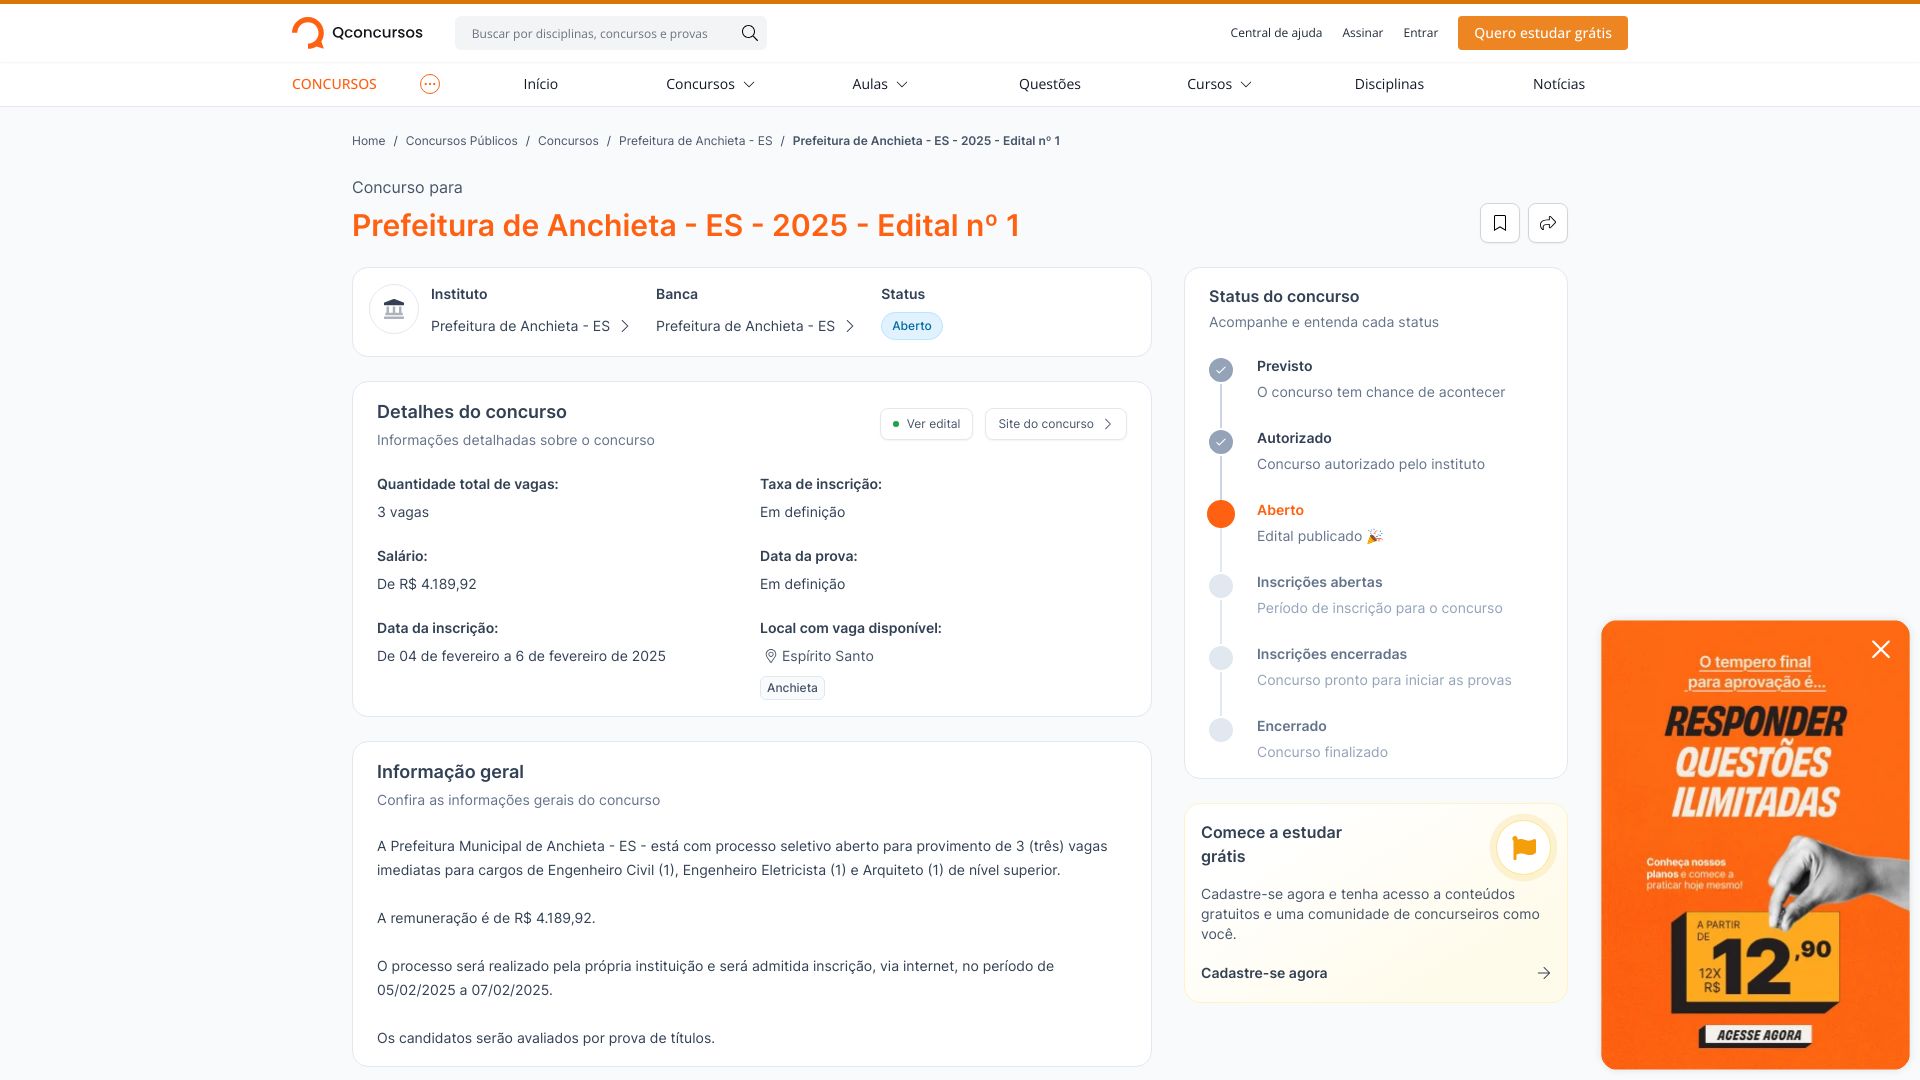Close the orange promo popup
This screenshot has width=1920, height=1080.
point(1881,650)
